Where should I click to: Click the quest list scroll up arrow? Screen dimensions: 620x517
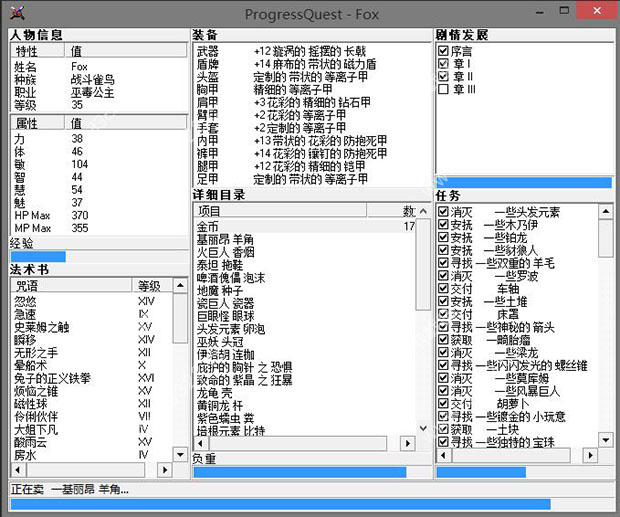coord(605,211)
